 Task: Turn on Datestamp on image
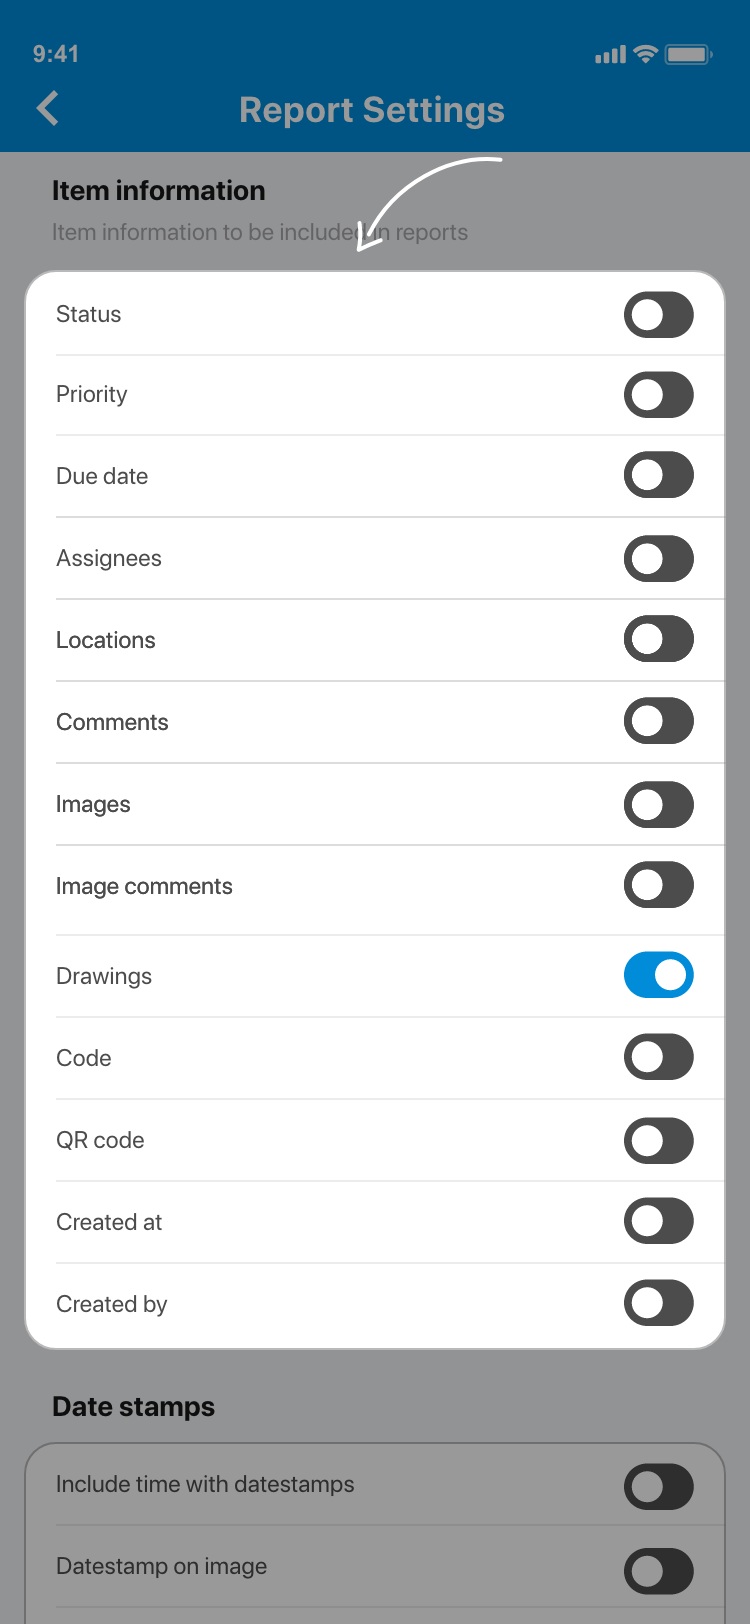658,1571
